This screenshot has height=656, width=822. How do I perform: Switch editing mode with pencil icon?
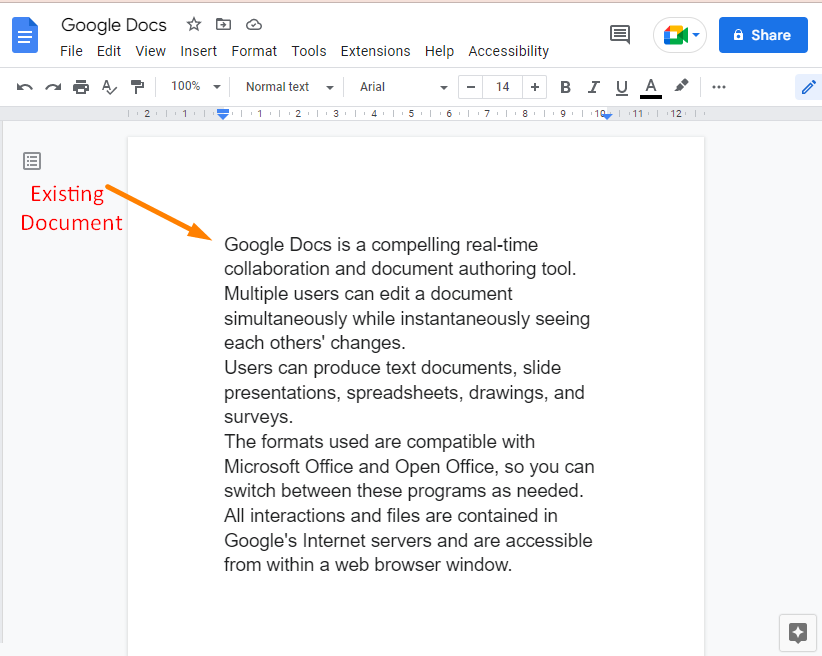point(808,87)
